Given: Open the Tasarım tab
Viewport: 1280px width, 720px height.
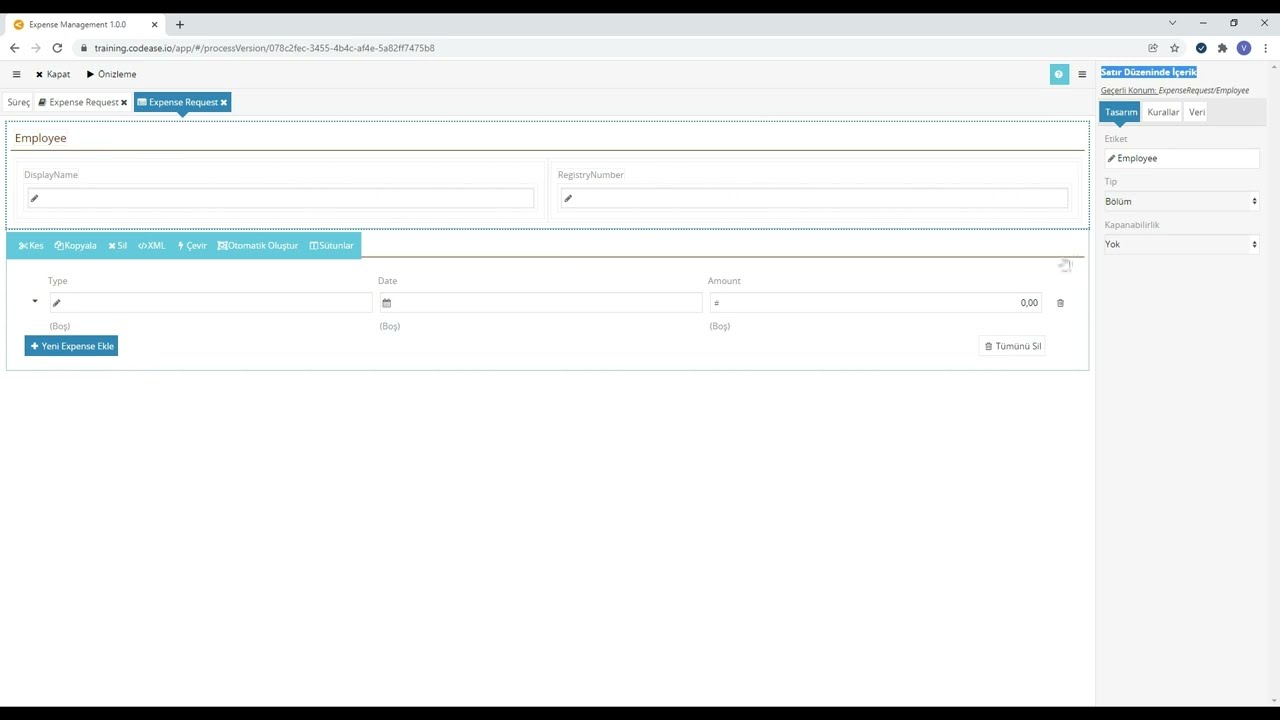Looking at the screenshot, I should (1120, 112).
